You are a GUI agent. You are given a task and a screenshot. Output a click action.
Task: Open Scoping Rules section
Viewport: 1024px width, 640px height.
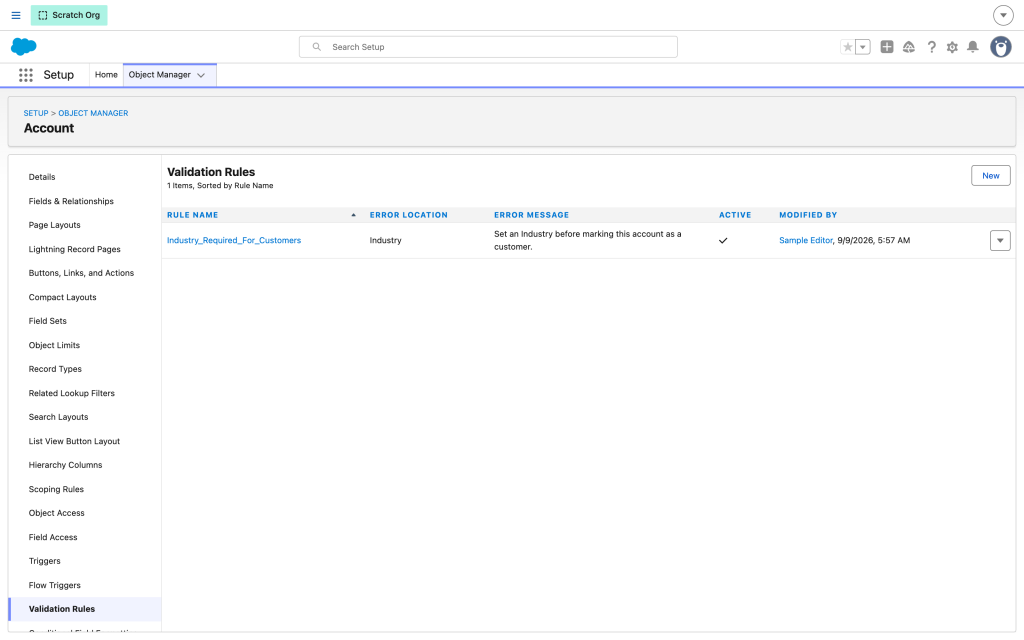click(x=56, y=489)
